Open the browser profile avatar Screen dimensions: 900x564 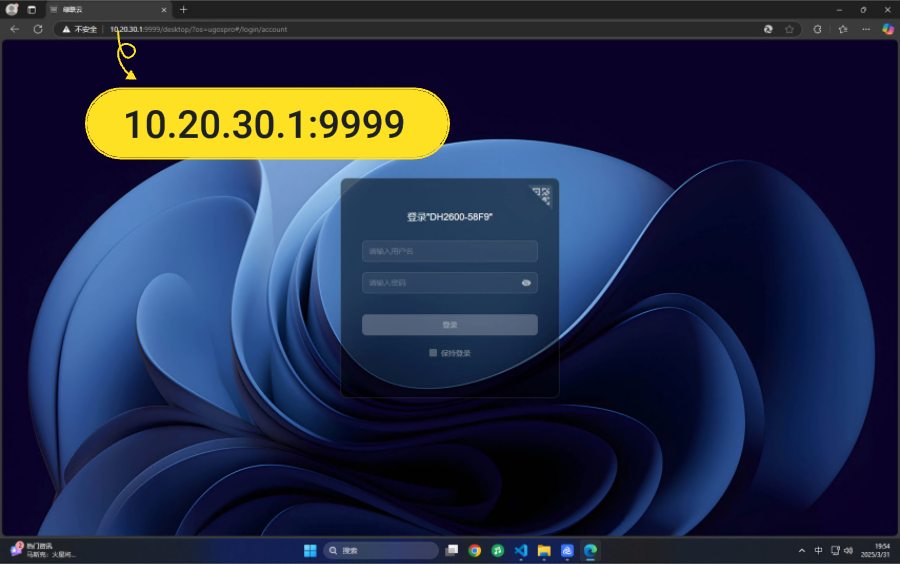(11, 10)
